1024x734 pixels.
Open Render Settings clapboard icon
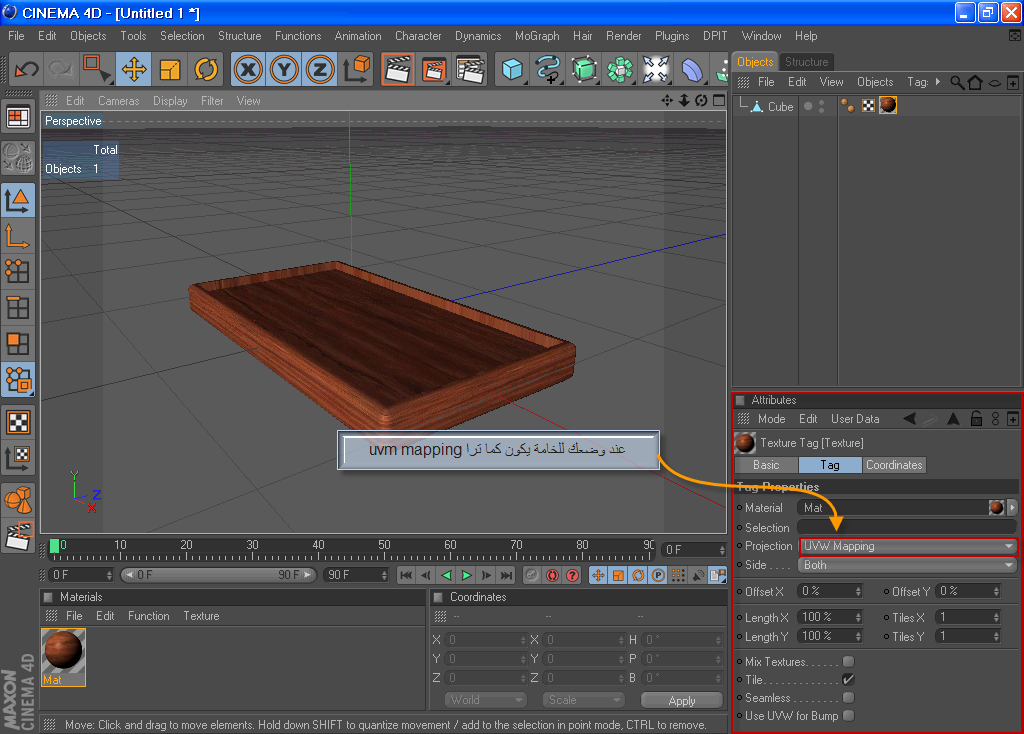(470, 69)
